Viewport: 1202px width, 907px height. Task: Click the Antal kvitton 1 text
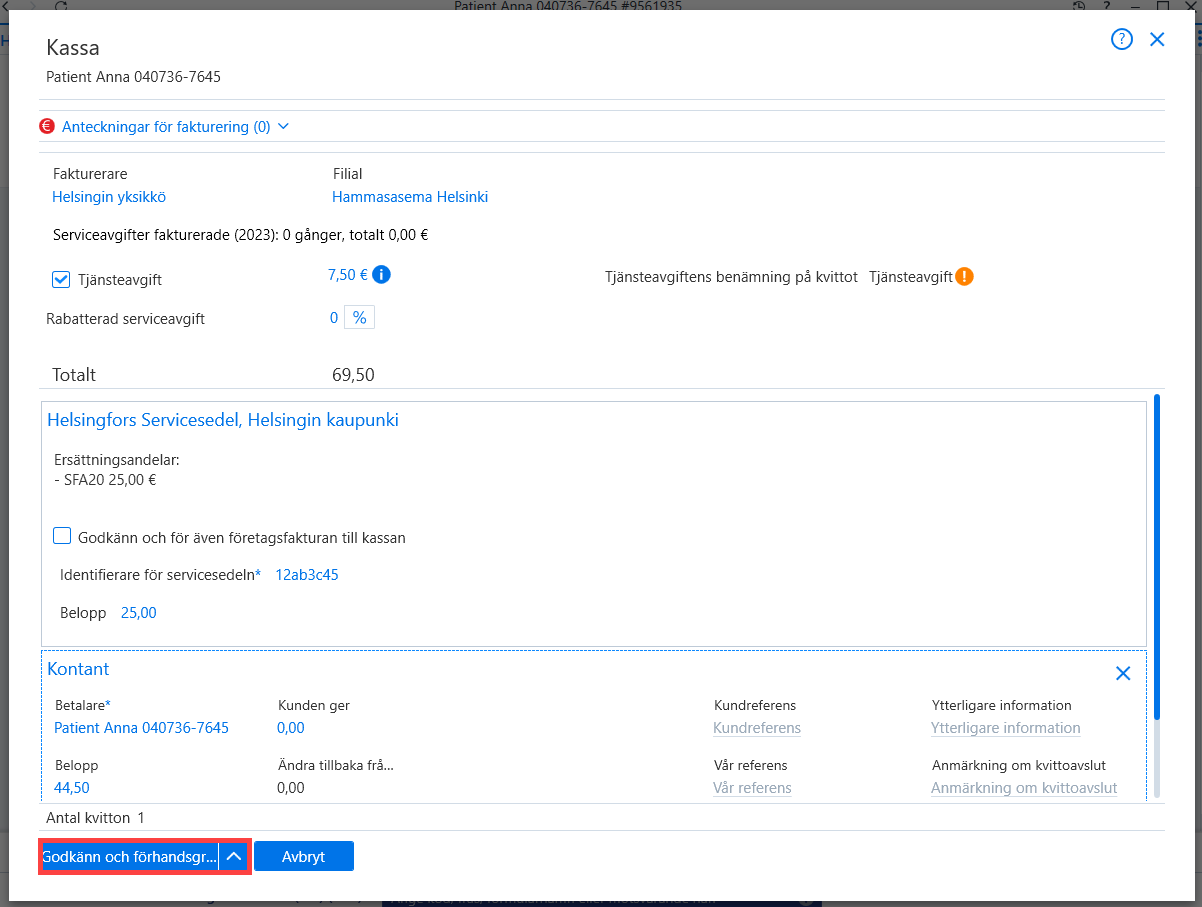pos(95,818)
